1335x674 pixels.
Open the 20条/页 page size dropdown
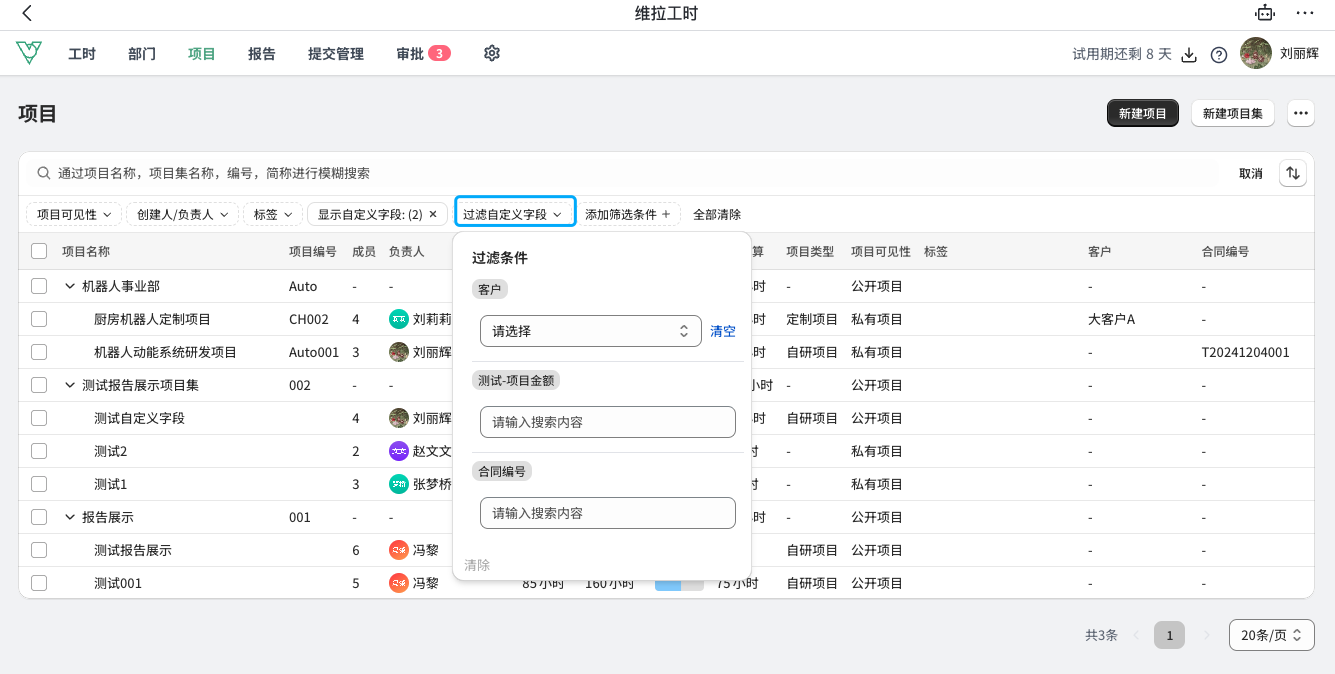[1271, 635]
